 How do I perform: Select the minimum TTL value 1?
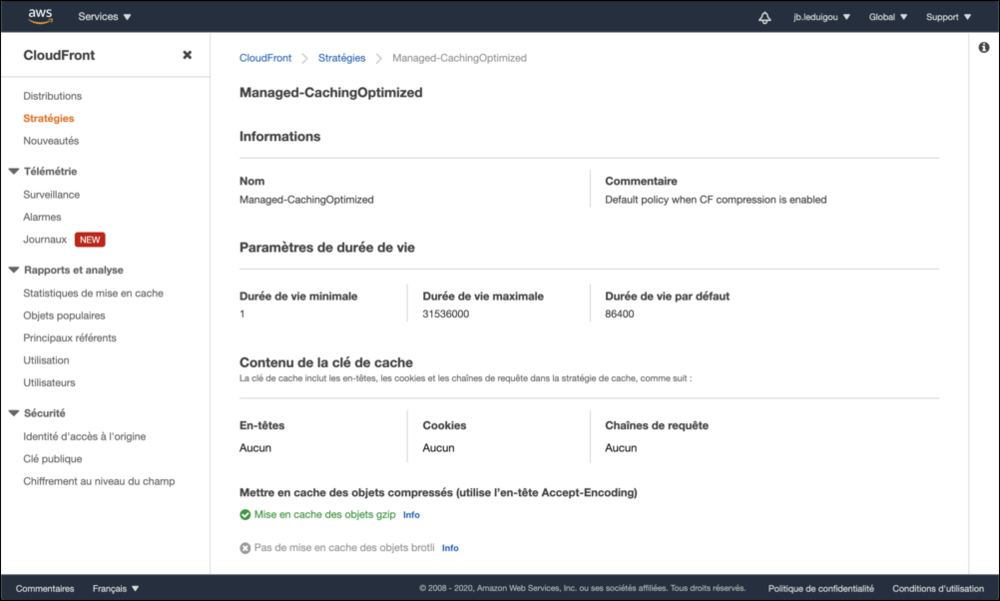[242, 314]
